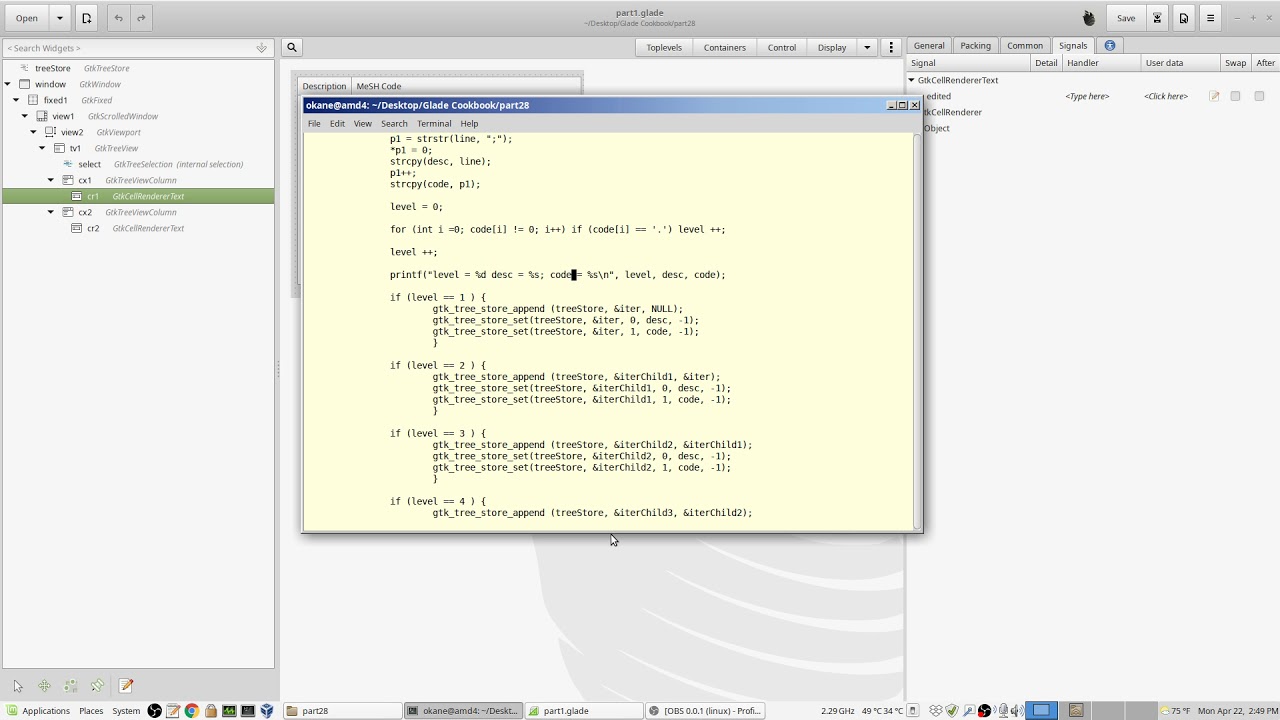Image resolution: width=1280 pixels, height=720 pixels.
Task: Select the Signals tab
Action: pos(1073,46)
